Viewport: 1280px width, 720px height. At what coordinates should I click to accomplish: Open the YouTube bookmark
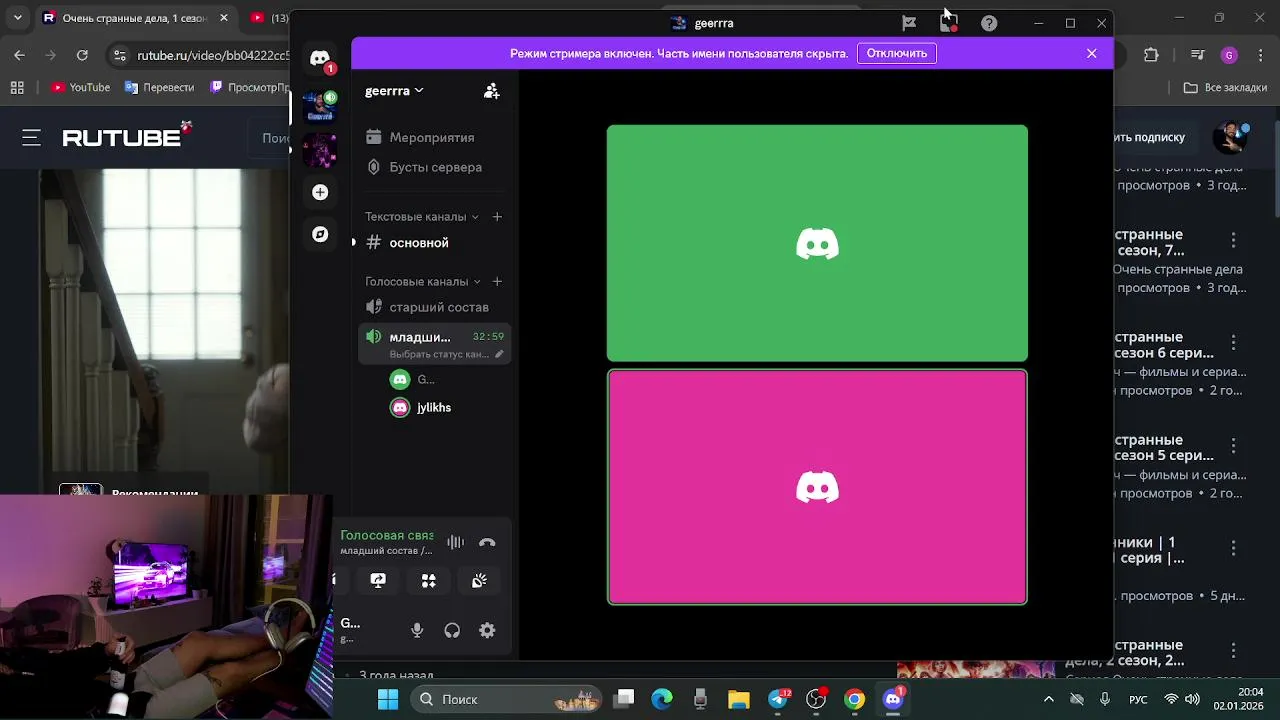click(x=80, y=88)
